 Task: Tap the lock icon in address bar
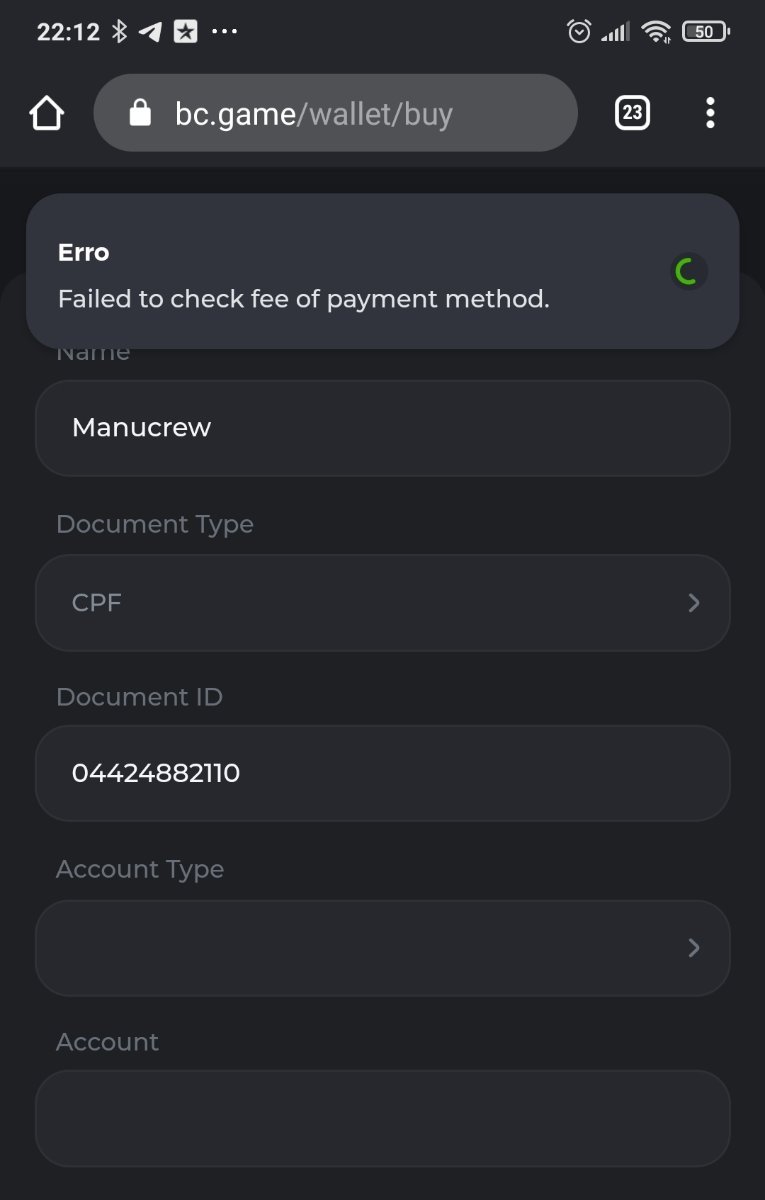point(141,113)
